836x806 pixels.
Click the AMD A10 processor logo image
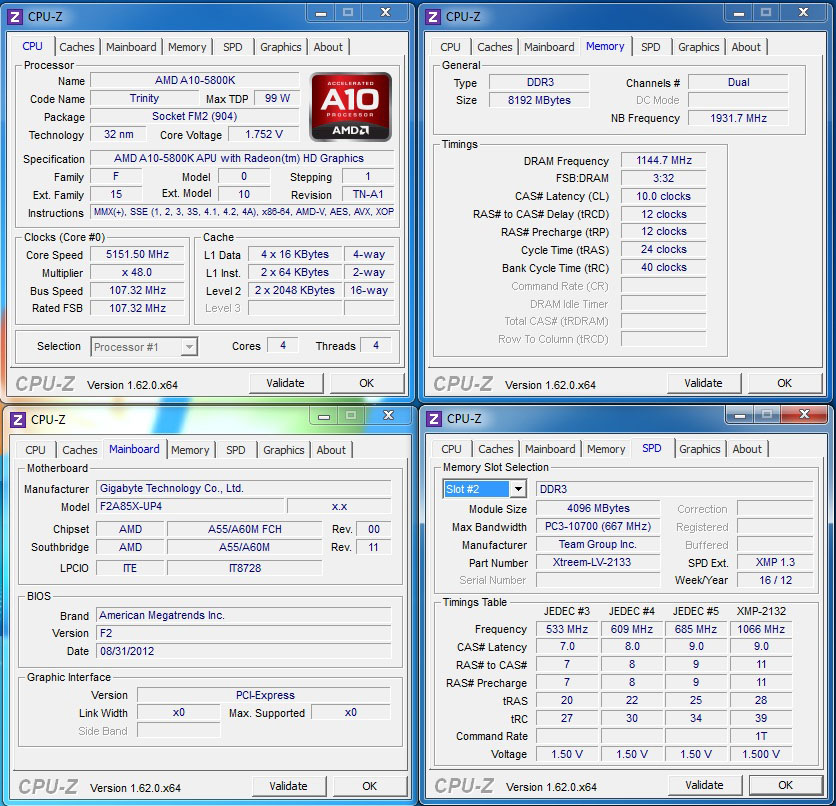tap(351, 107)
